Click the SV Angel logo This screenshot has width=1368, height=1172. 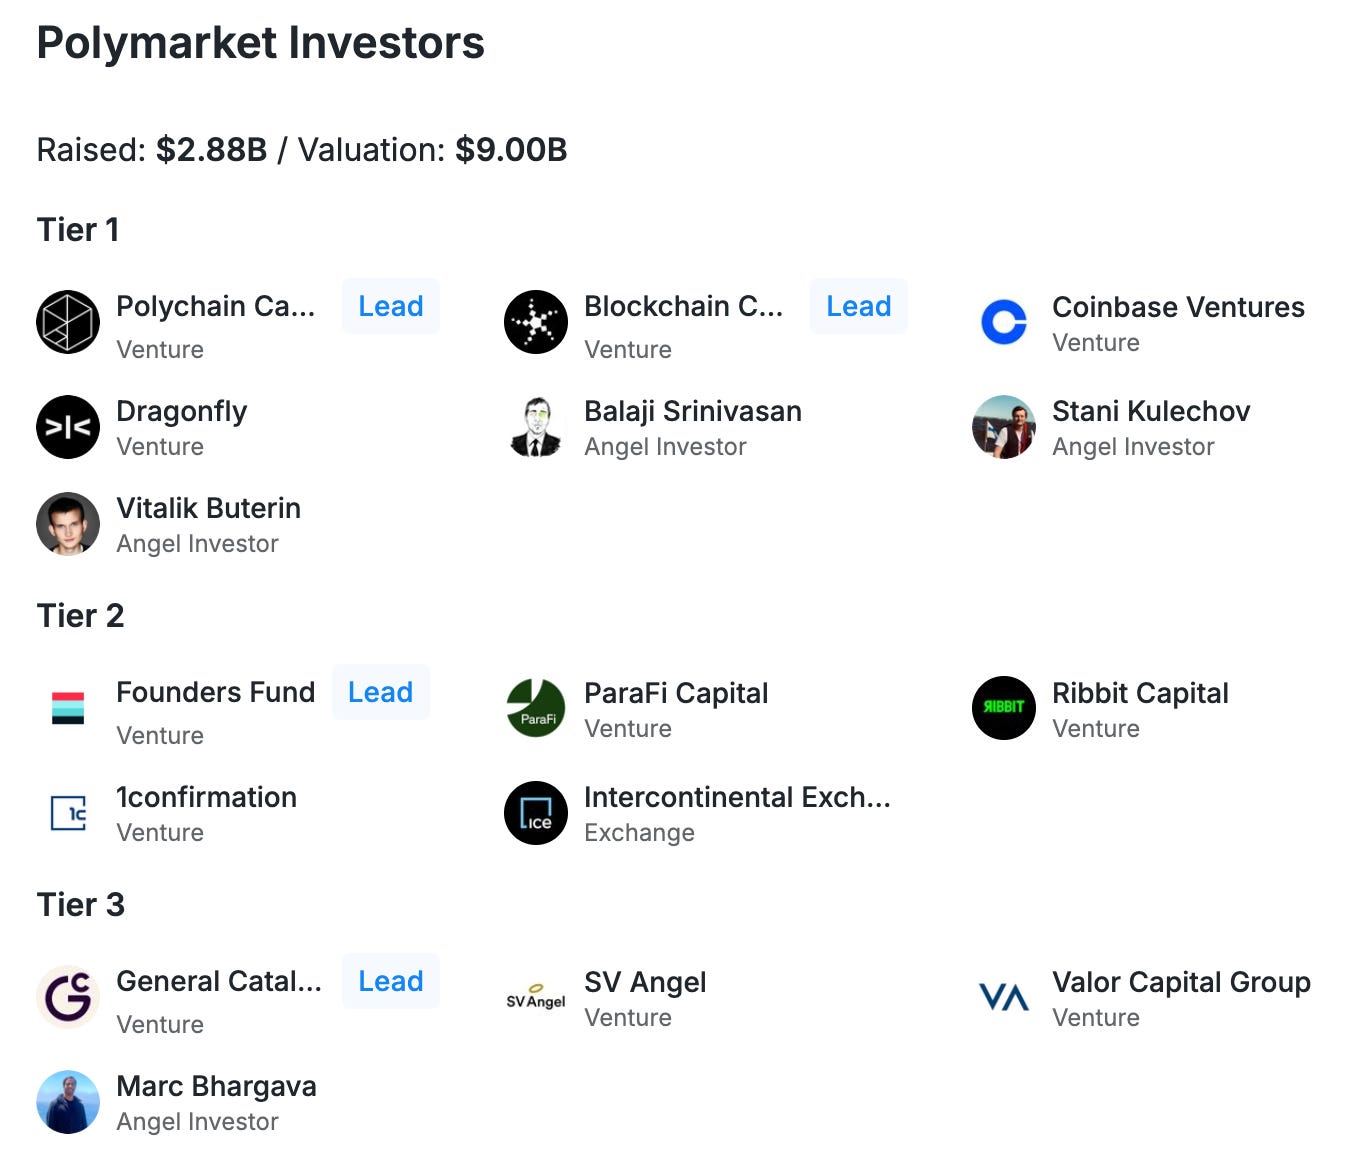point(536,997)
